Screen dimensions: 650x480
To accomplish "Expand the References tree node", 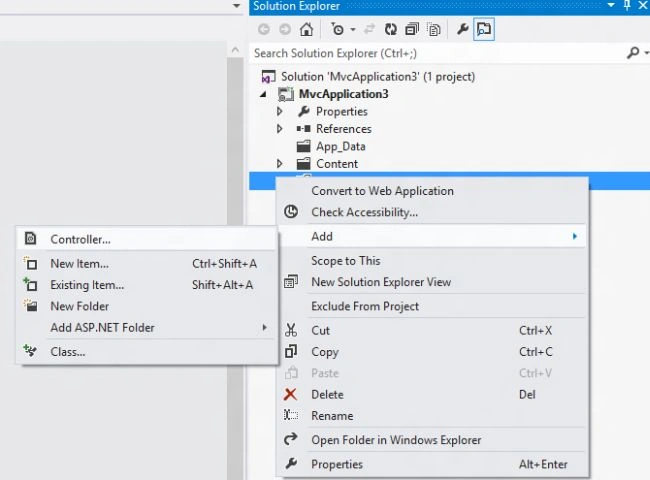I will (x=280, y=129).
